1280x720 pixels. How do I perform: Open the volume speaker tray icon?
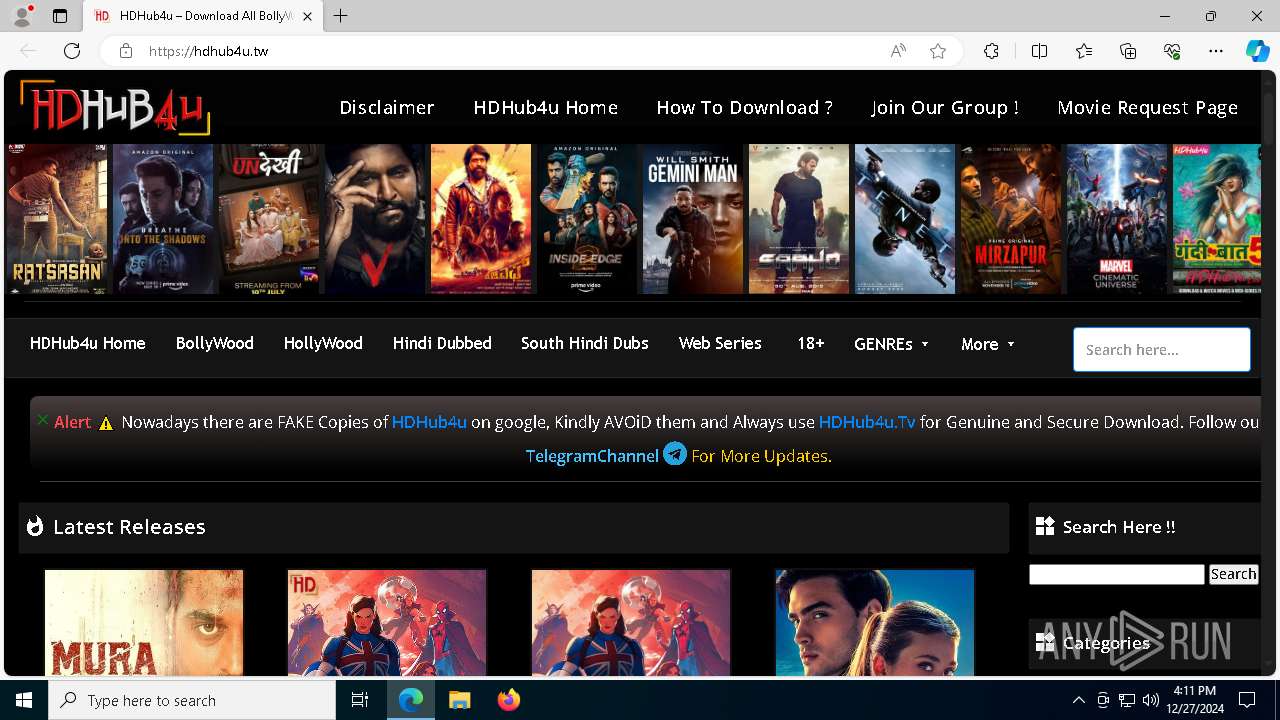tap(1150, 700)
